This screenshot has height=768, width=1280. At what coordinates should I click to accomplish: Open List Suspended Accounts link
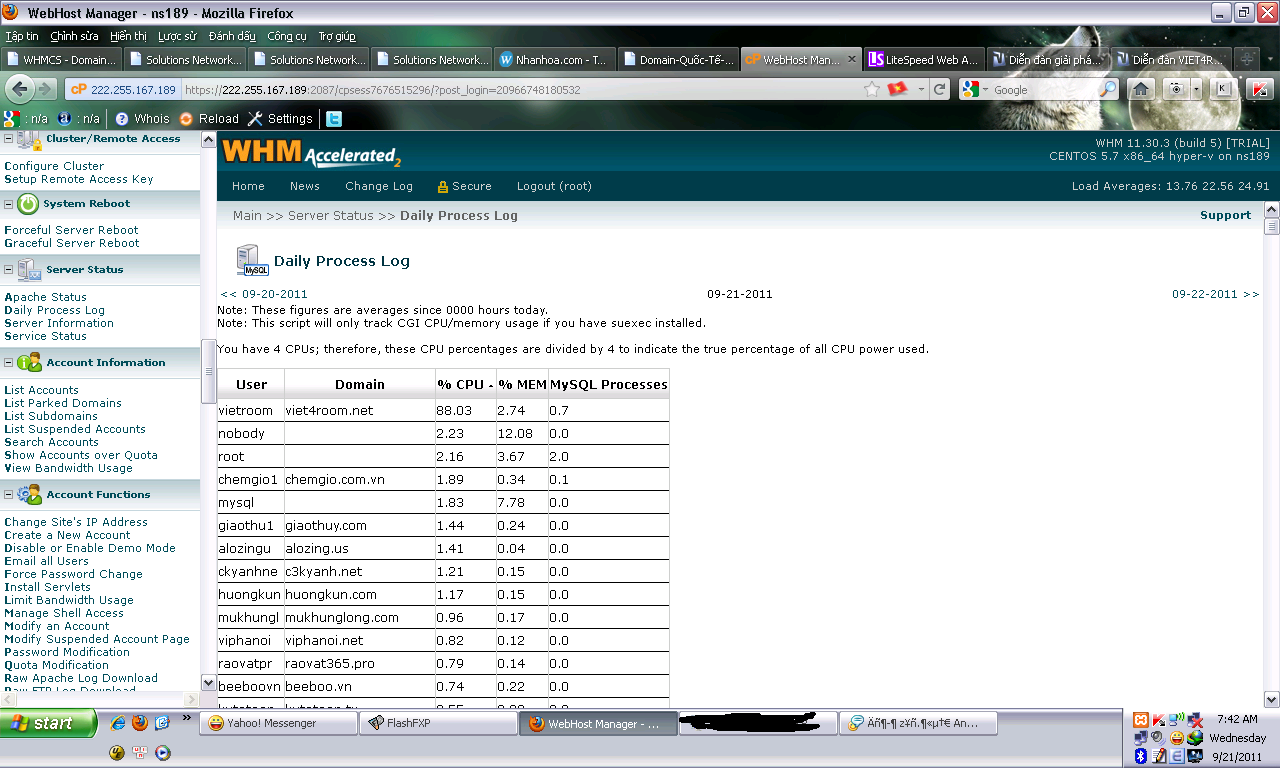tap(75, 429)
